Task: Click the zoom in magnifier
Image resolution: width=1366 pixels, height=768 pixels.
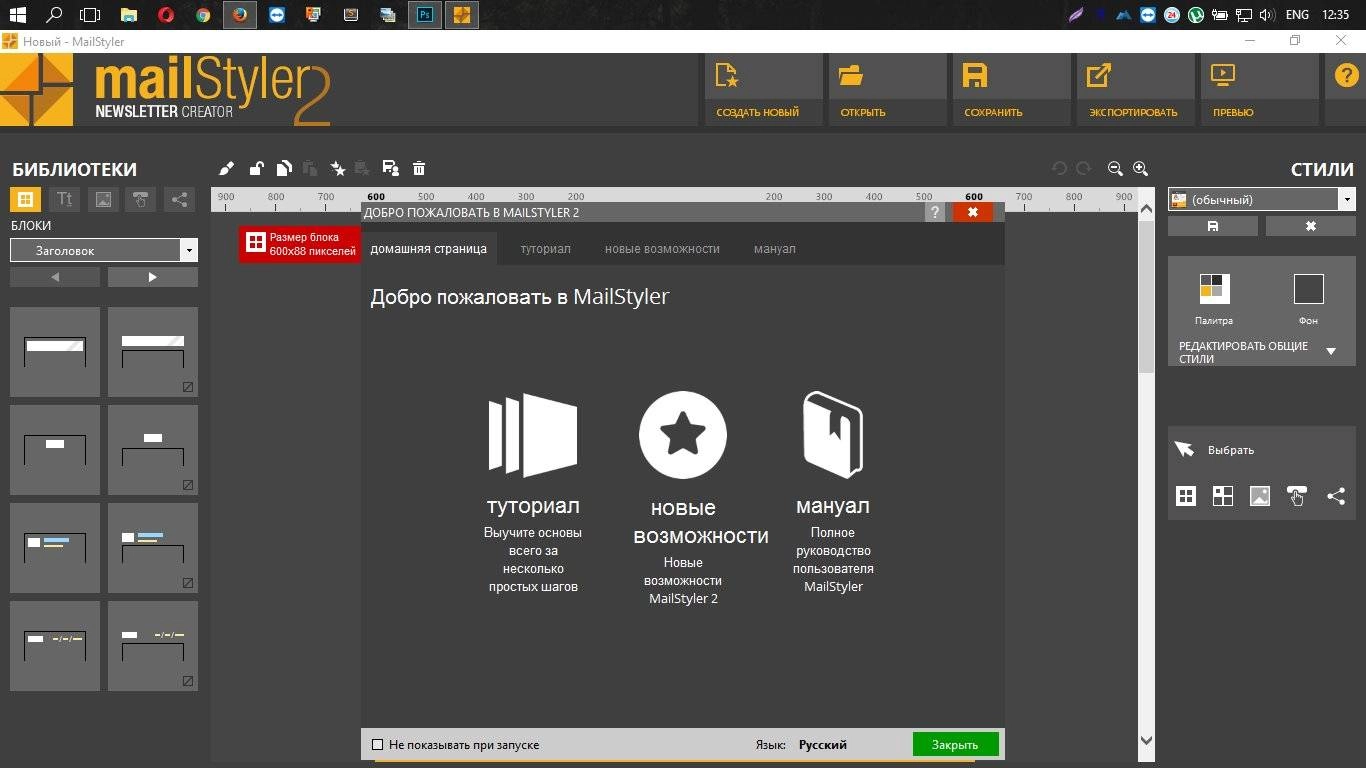Action: click(x=1140, y=168)
